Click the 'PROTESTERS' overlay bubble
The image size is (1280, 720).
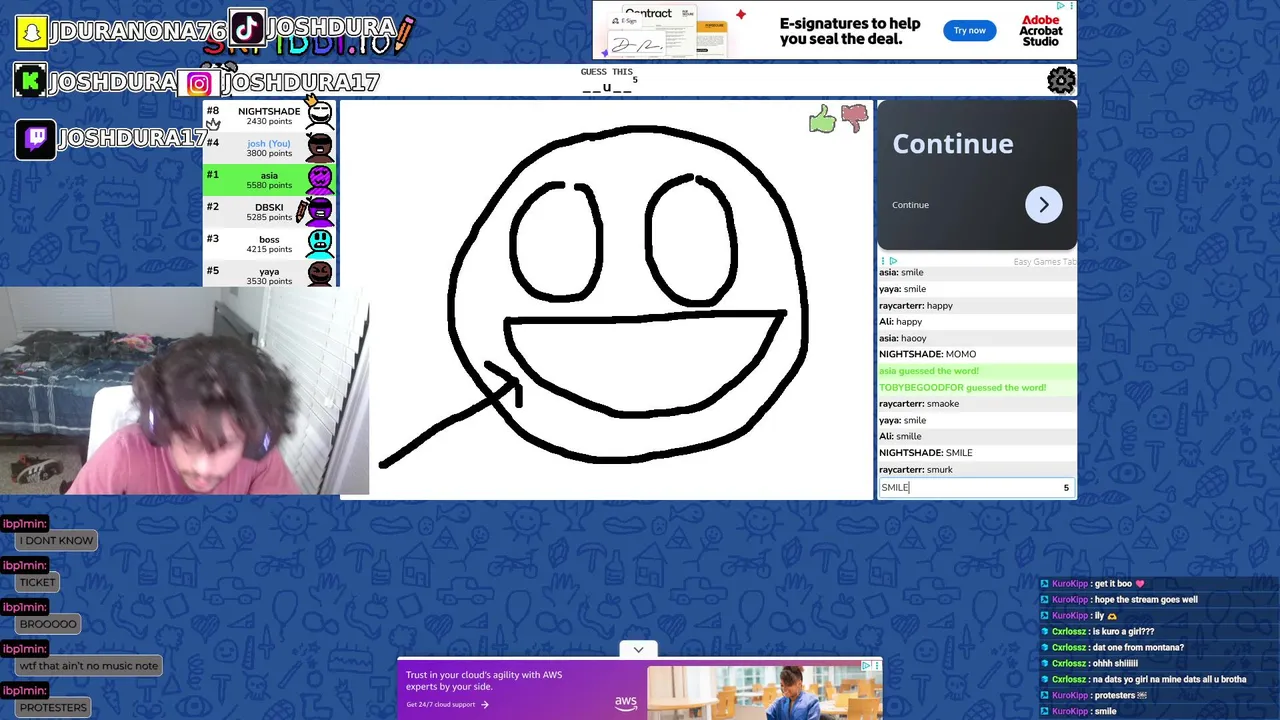pyautogui.click(x=53, y=708)
